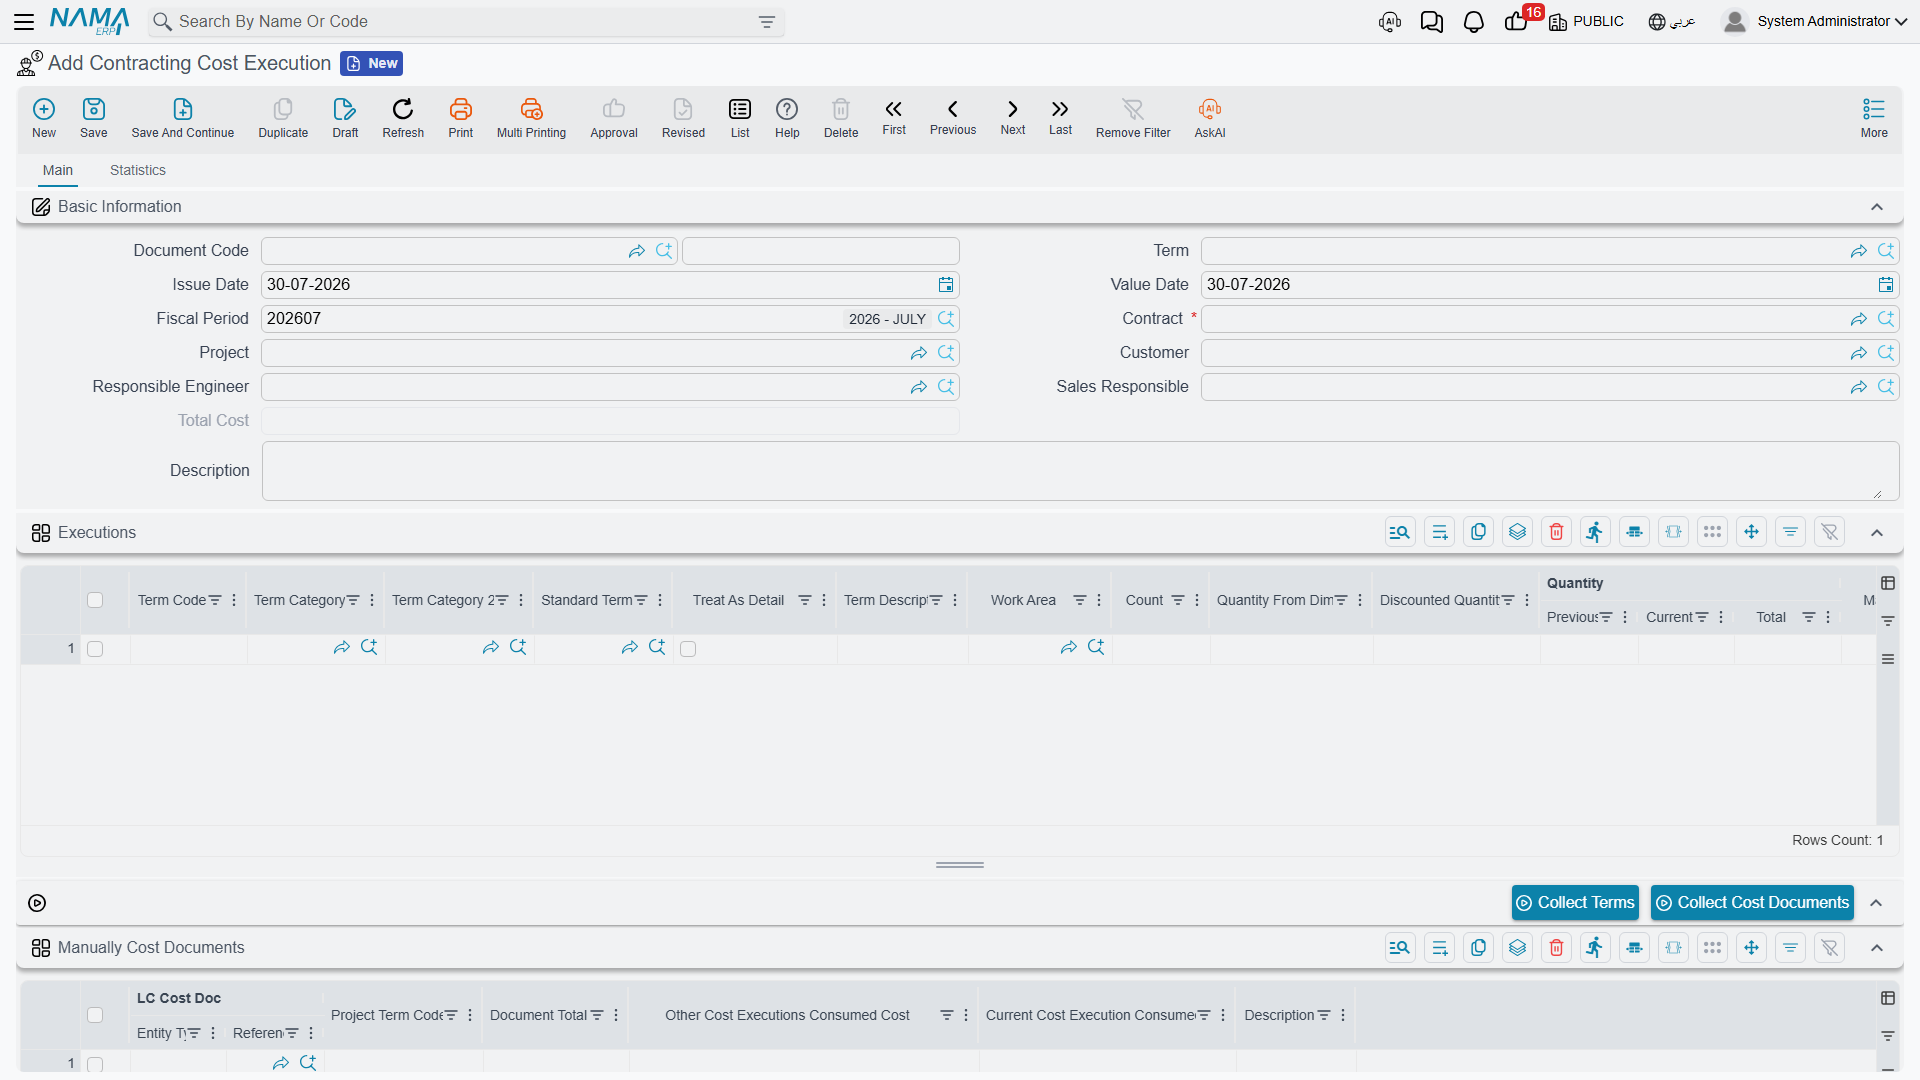Tick Manually Cost Documents row 1 checkbox

[95, 1064]
